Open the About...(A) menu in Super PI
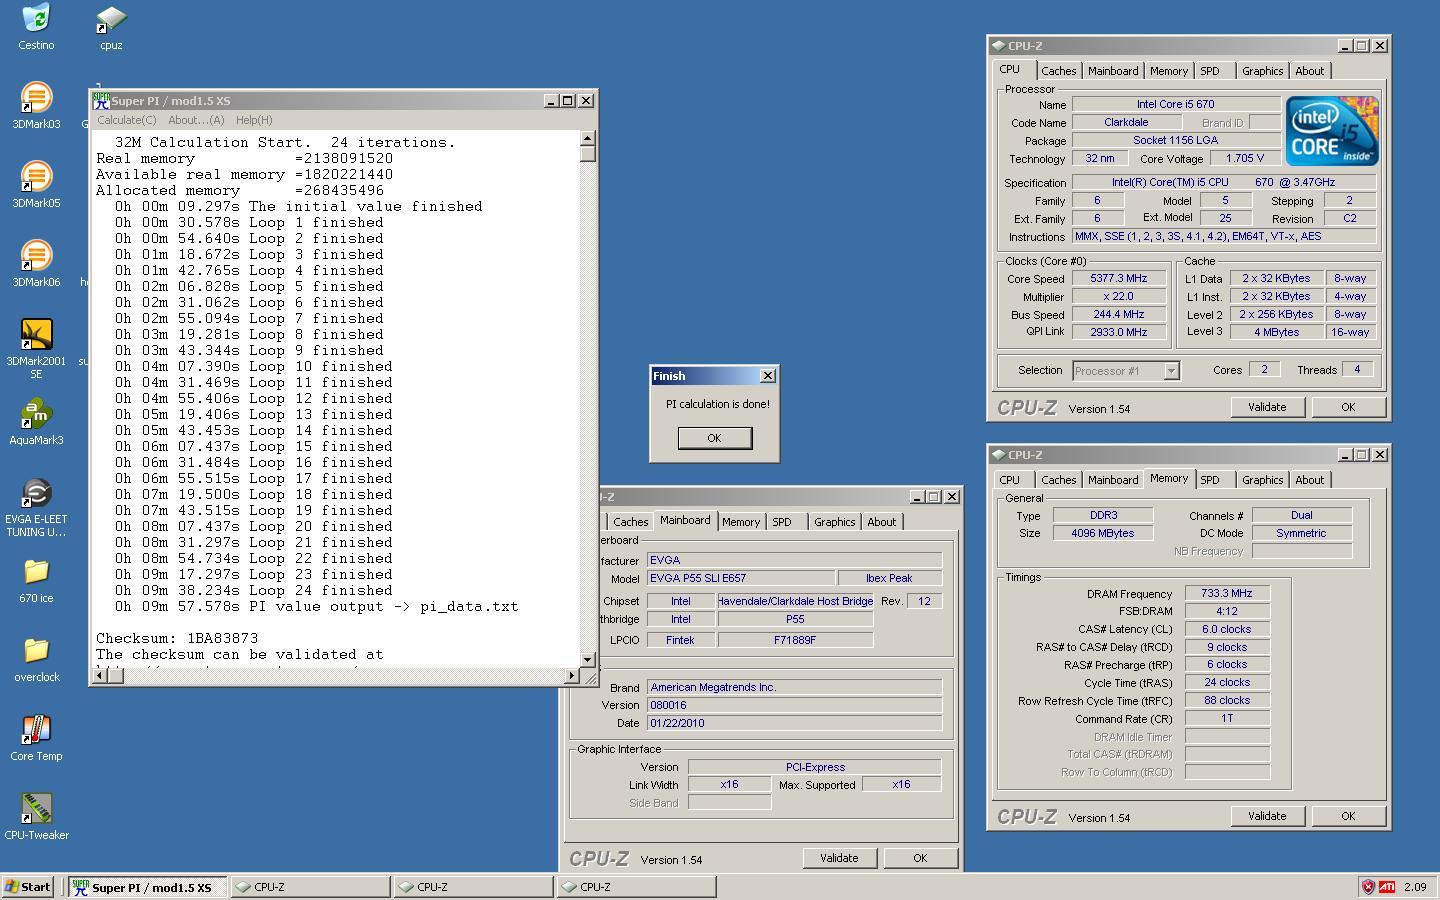Image resolution: width=1440 pixels, height=900 pixels. (196, 120)
